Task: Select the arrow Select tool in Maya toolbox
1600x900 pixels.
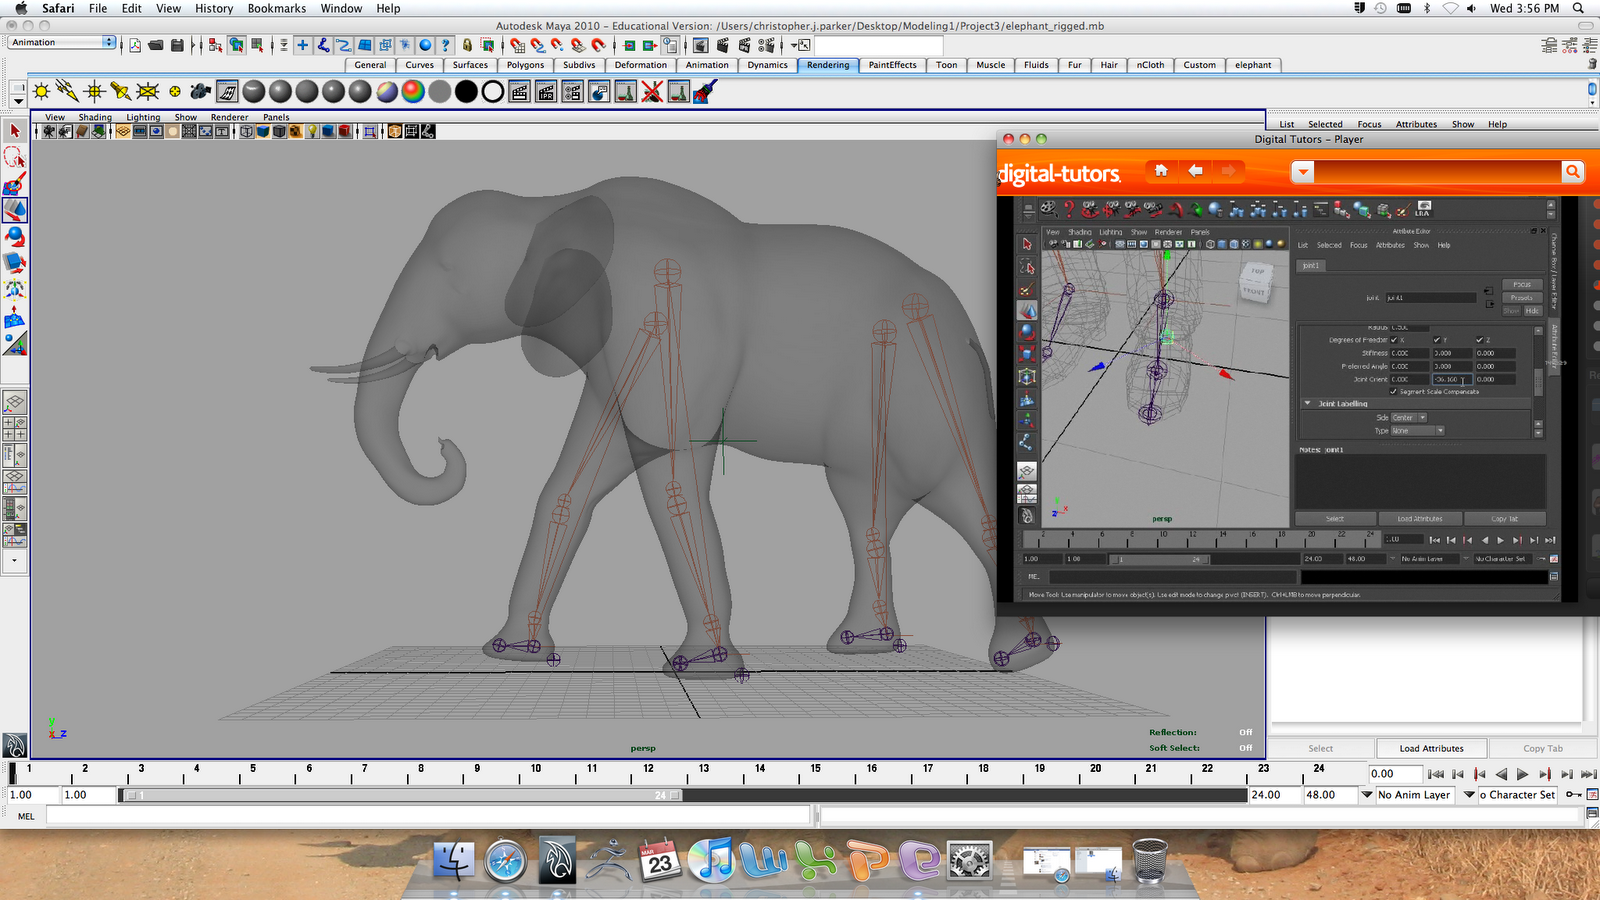Action: pyautogui.click(x=15, y=131)
